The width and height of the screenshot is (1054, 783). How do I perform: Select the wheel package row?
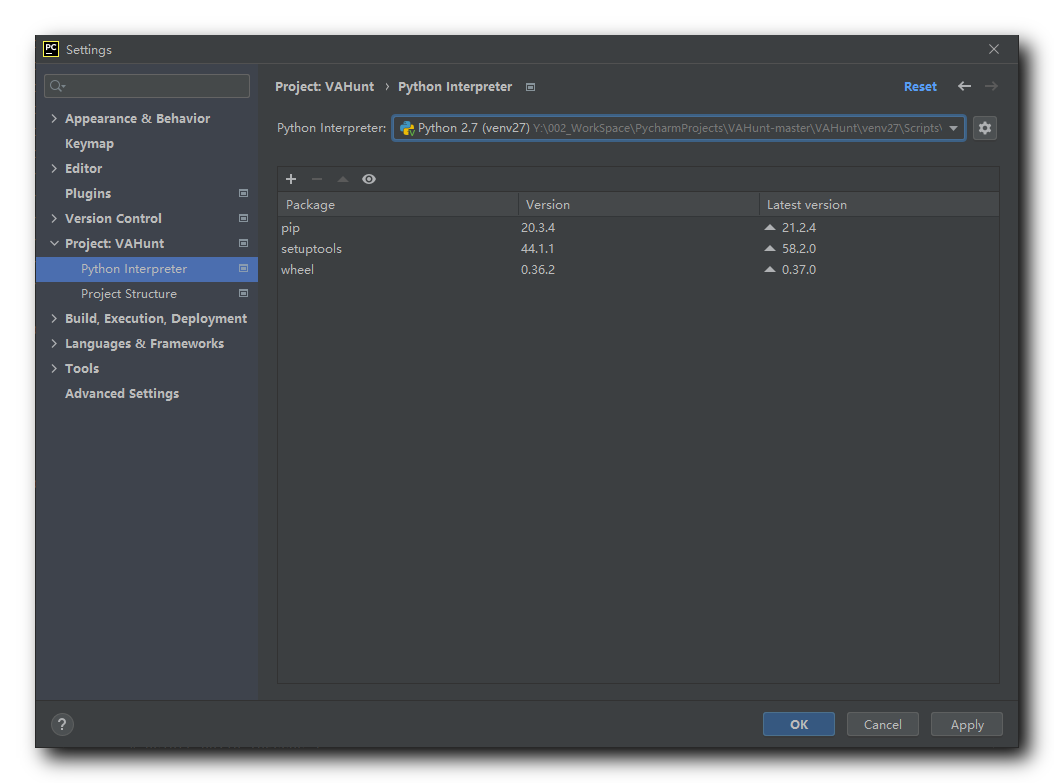(638, 269)
